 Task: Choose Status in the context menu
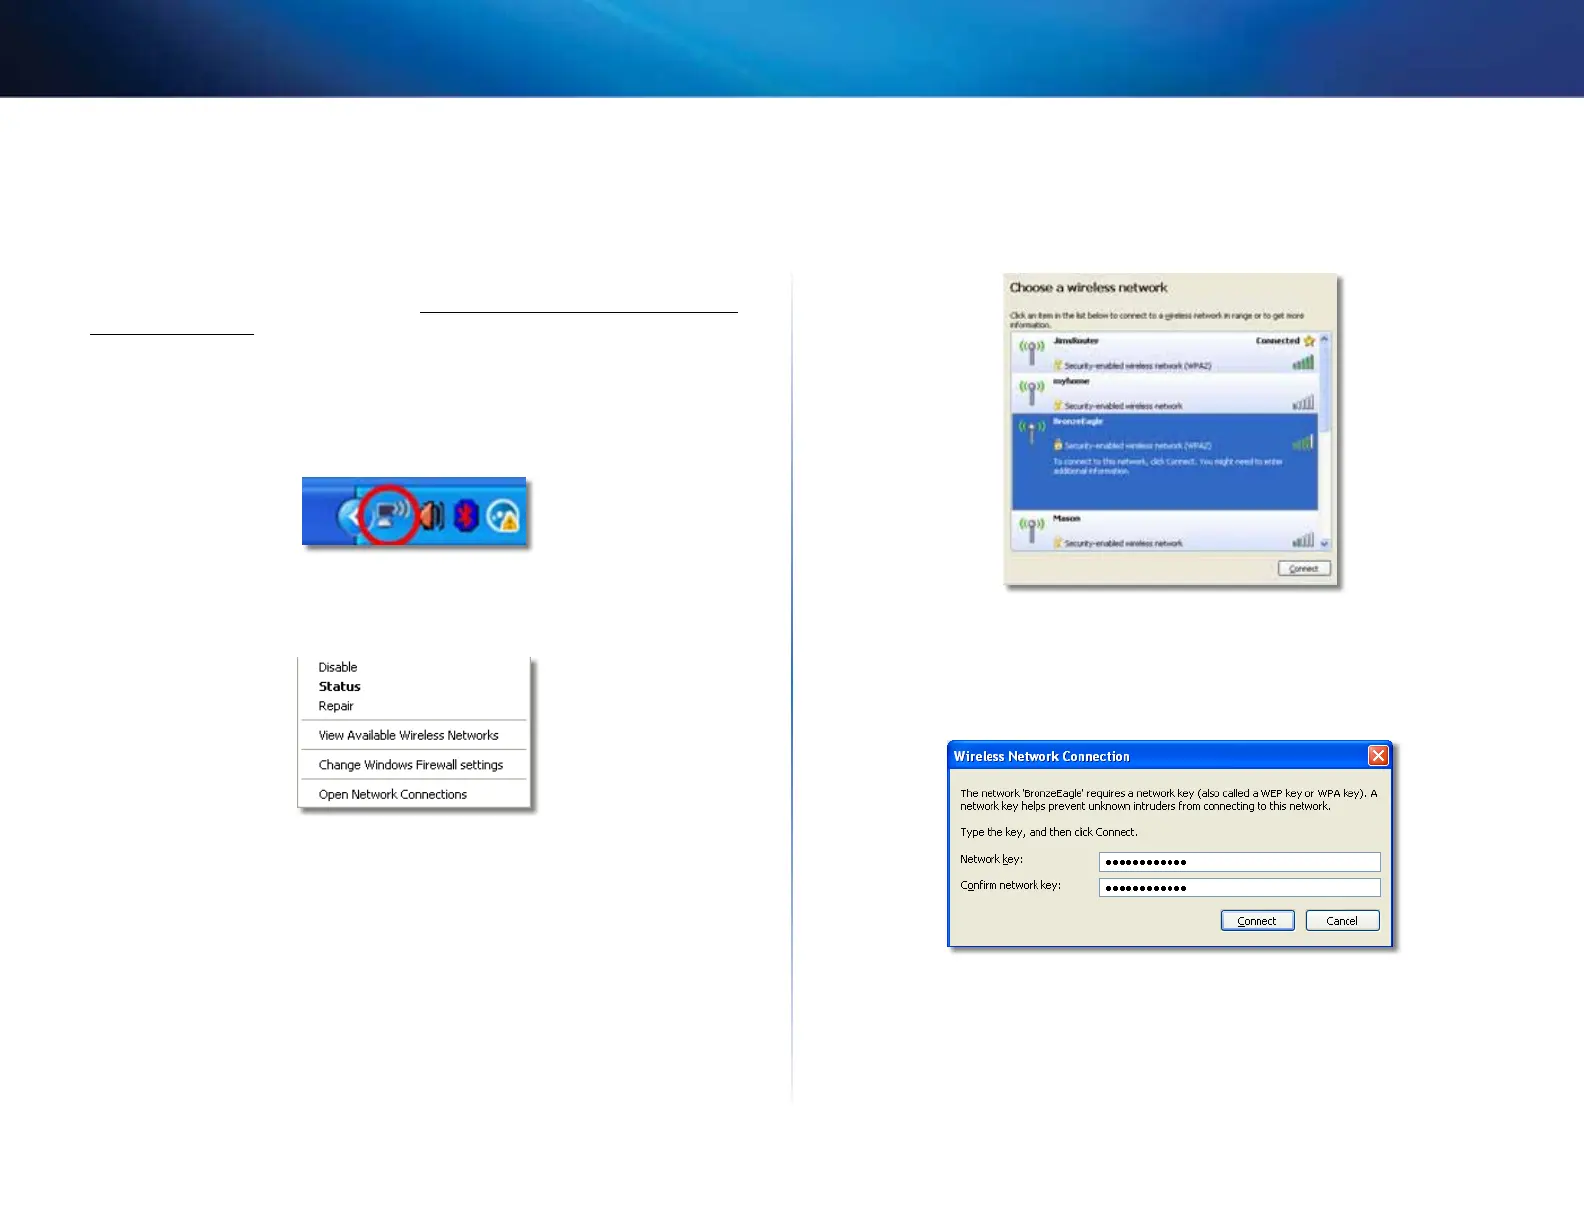(340, 687)
